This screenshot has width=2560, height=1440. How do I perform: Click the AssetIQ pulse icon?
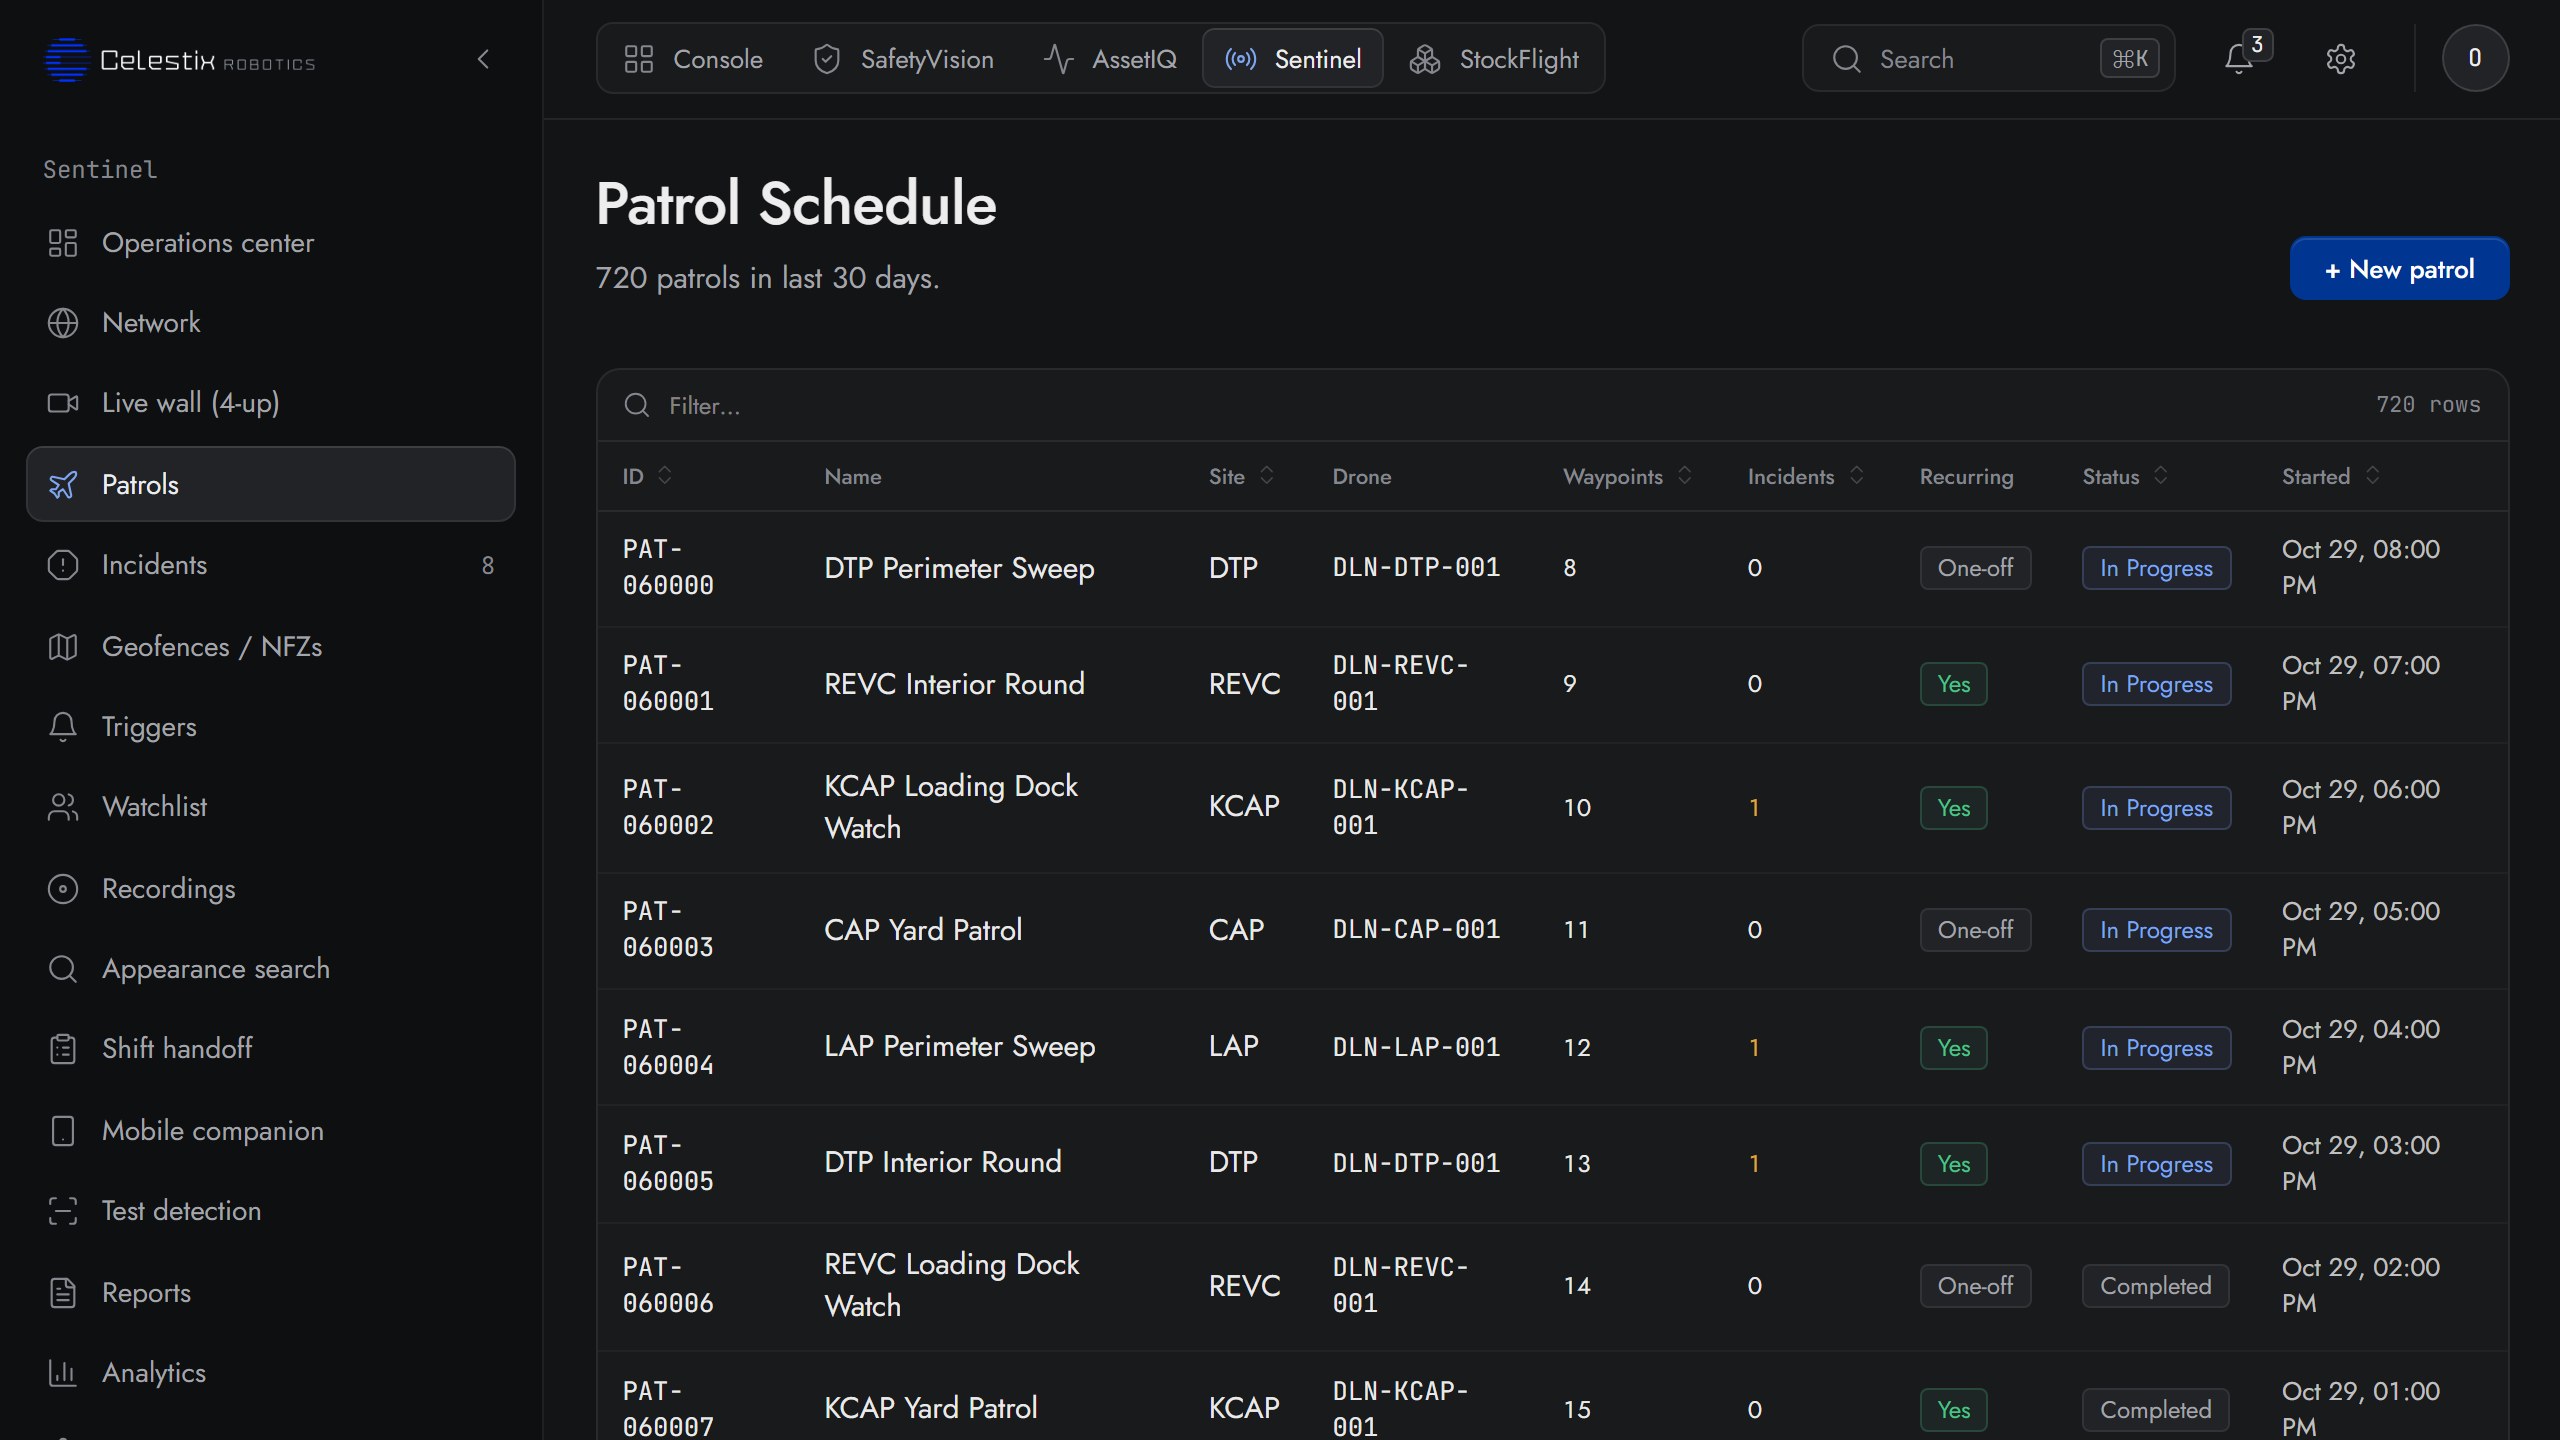pyautogui.click(x=1058, y=59)
